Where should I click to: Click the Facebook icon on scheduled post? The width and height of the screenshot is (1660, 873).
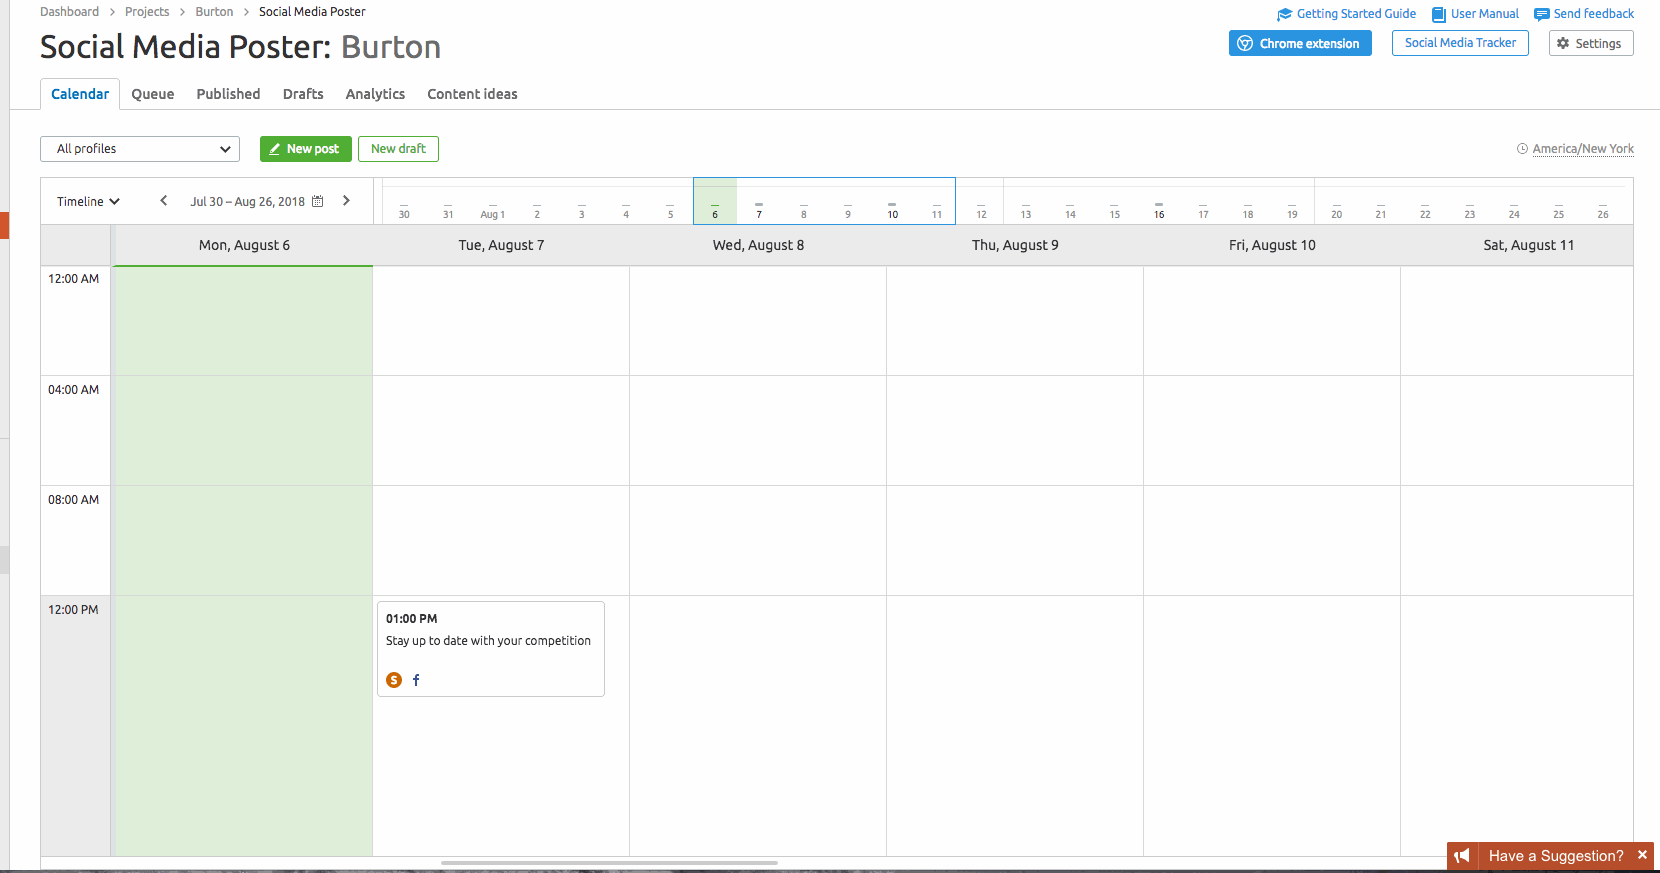(416, 680)
